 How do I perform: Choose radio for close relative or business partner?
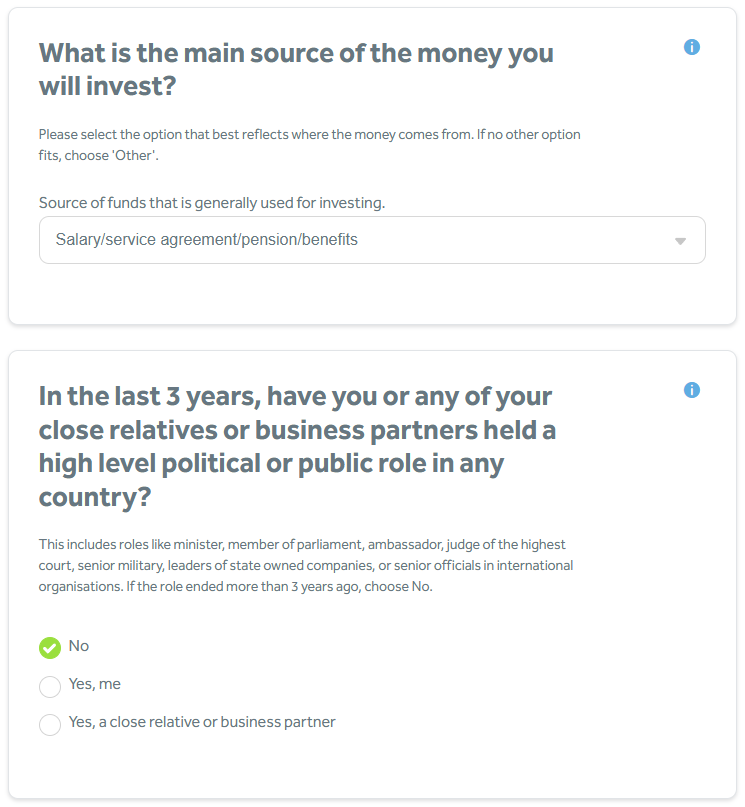point(50,725)
